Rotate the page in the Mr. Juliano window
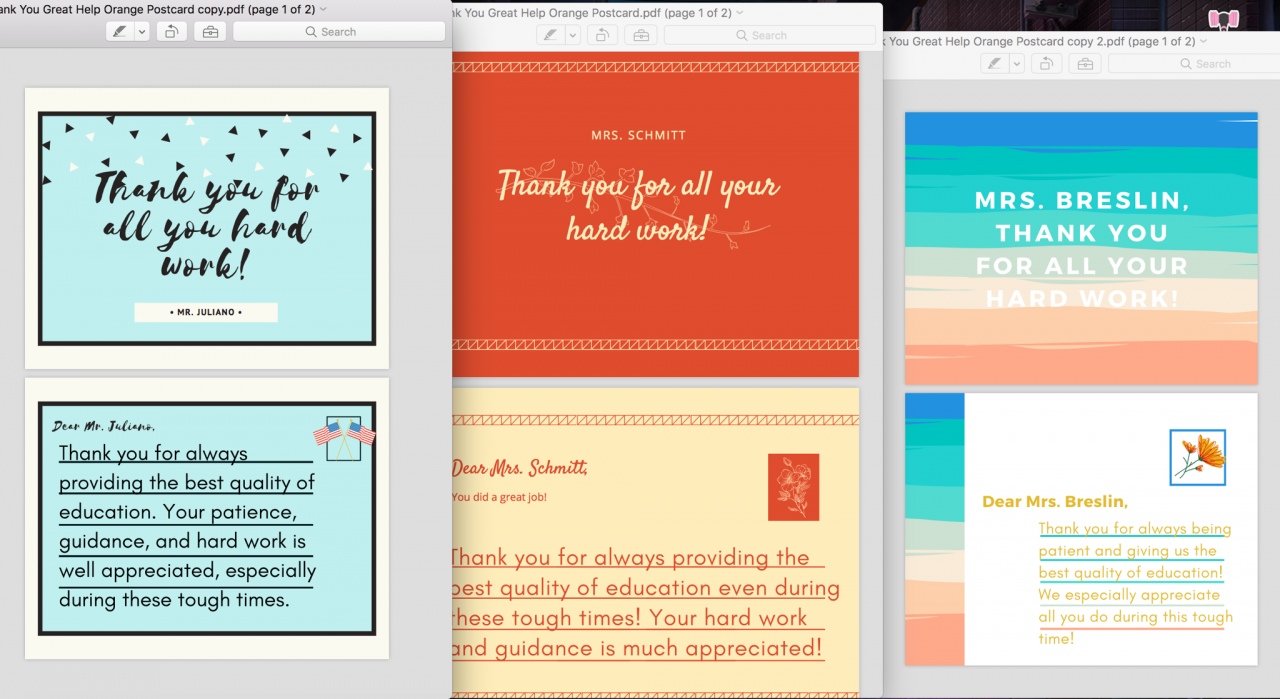Screen dimensions: 1280x699 [171, 32]
